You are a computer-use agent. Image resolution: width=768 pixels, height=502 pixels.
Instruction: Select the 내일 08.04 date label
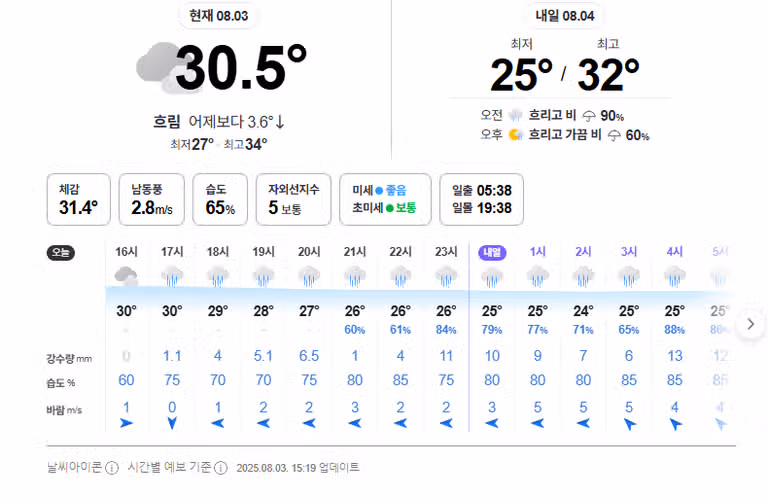565,16
